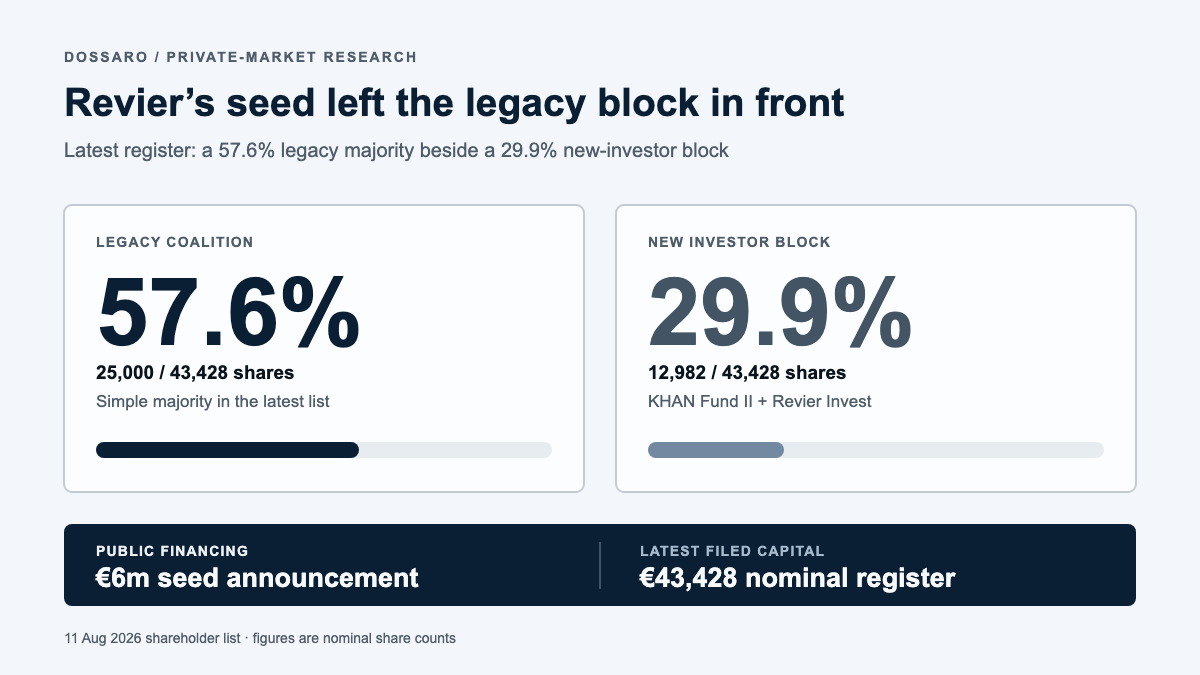
Task: Select the Latest Filed Capital label
Action: click(x=732, y=551)
